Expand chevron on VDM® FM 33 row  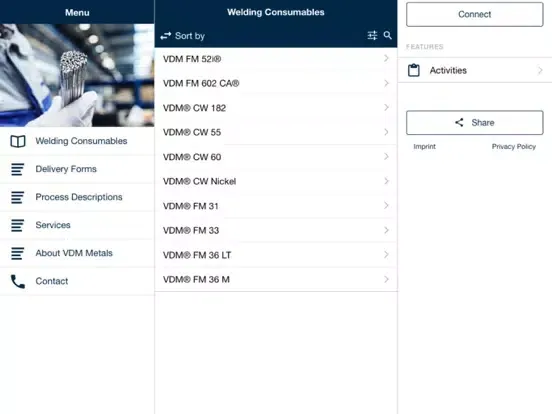pos(386,230)
